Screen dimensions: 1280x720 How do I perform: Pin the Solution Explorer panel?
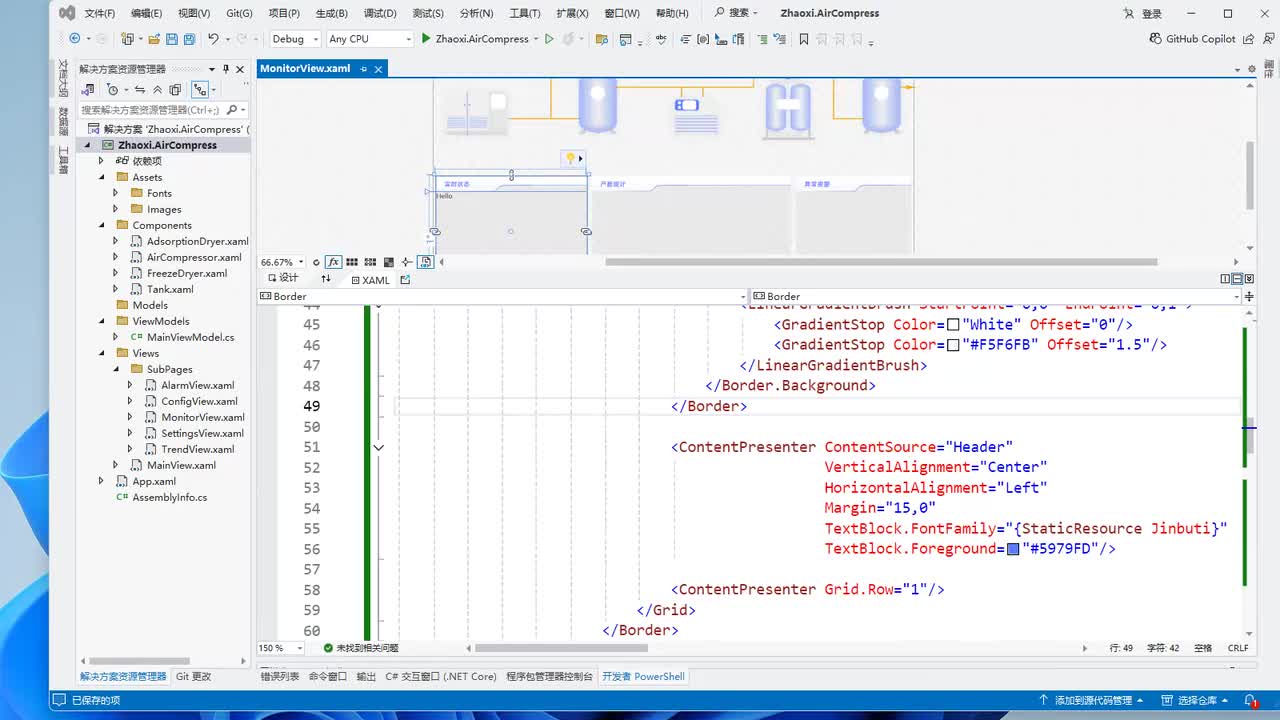226,69
